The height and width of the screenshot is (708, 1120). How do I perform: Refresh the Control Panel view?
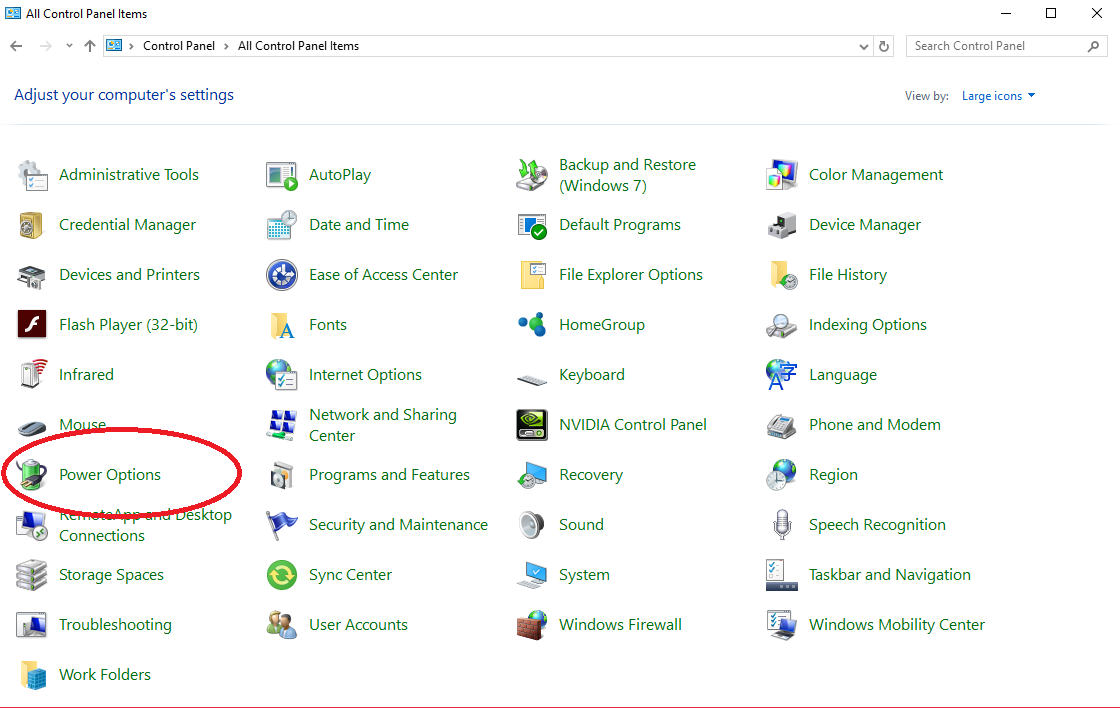[x=884, y=46]
